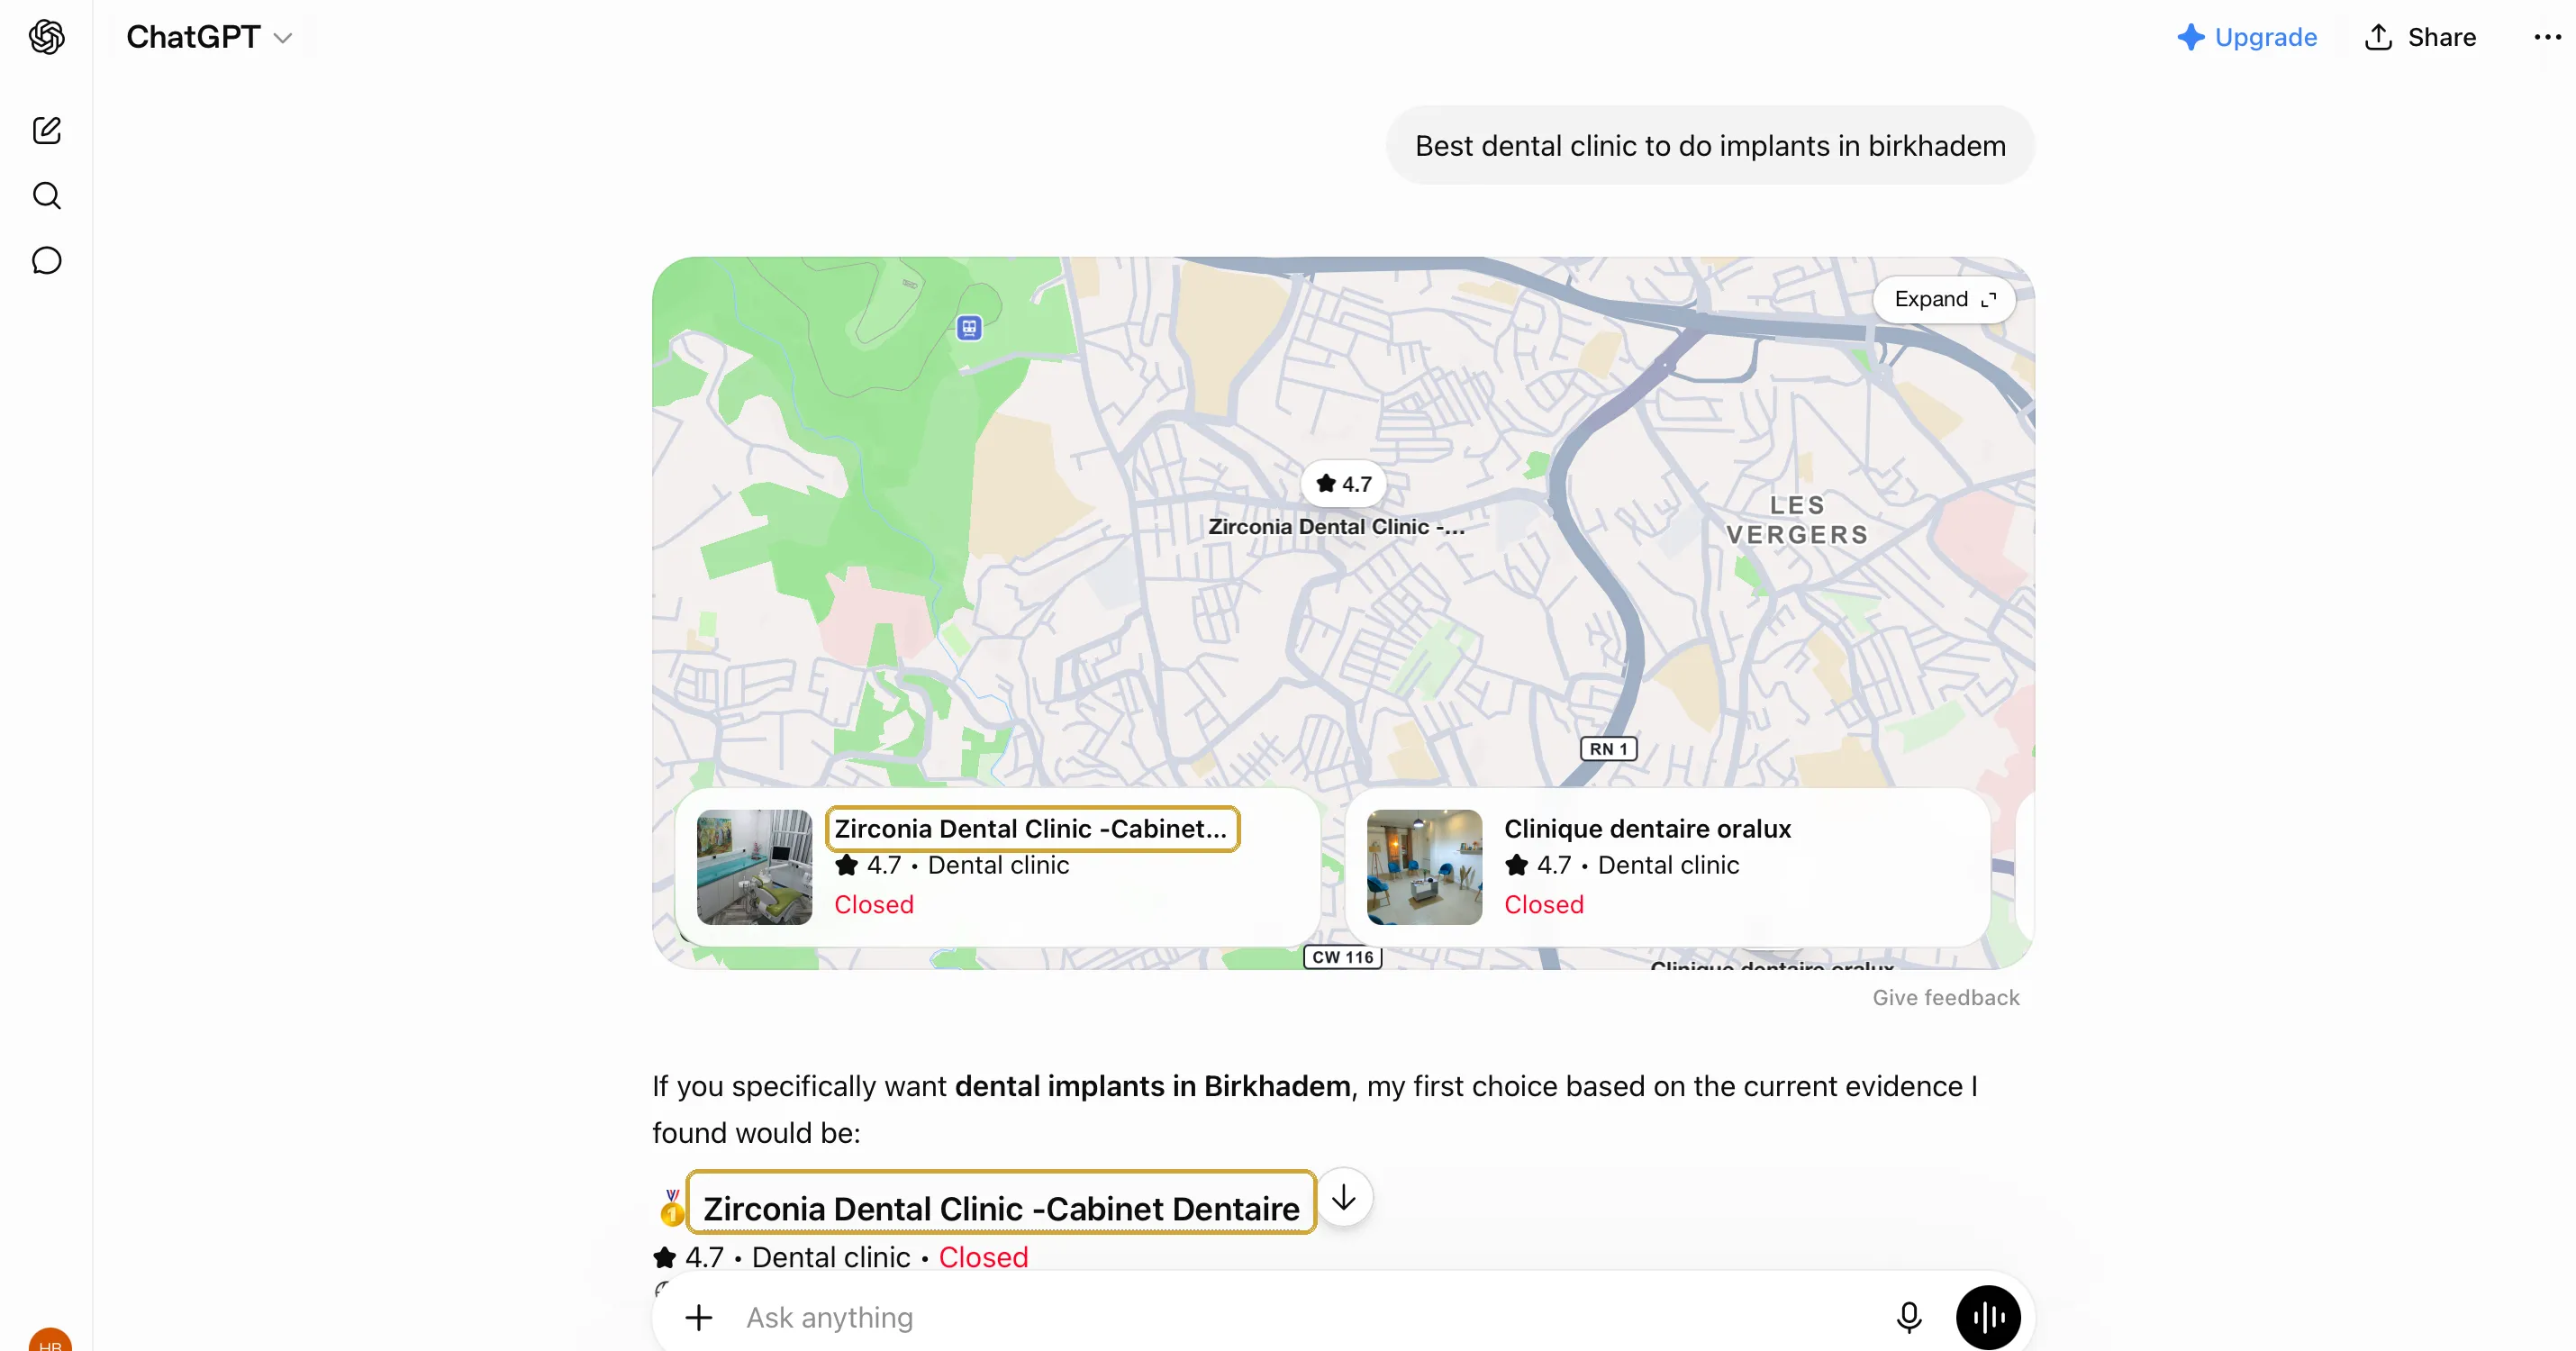Click the user message about implants in birkhadem
The image size is (2576, 1351).
point(1710,145)
